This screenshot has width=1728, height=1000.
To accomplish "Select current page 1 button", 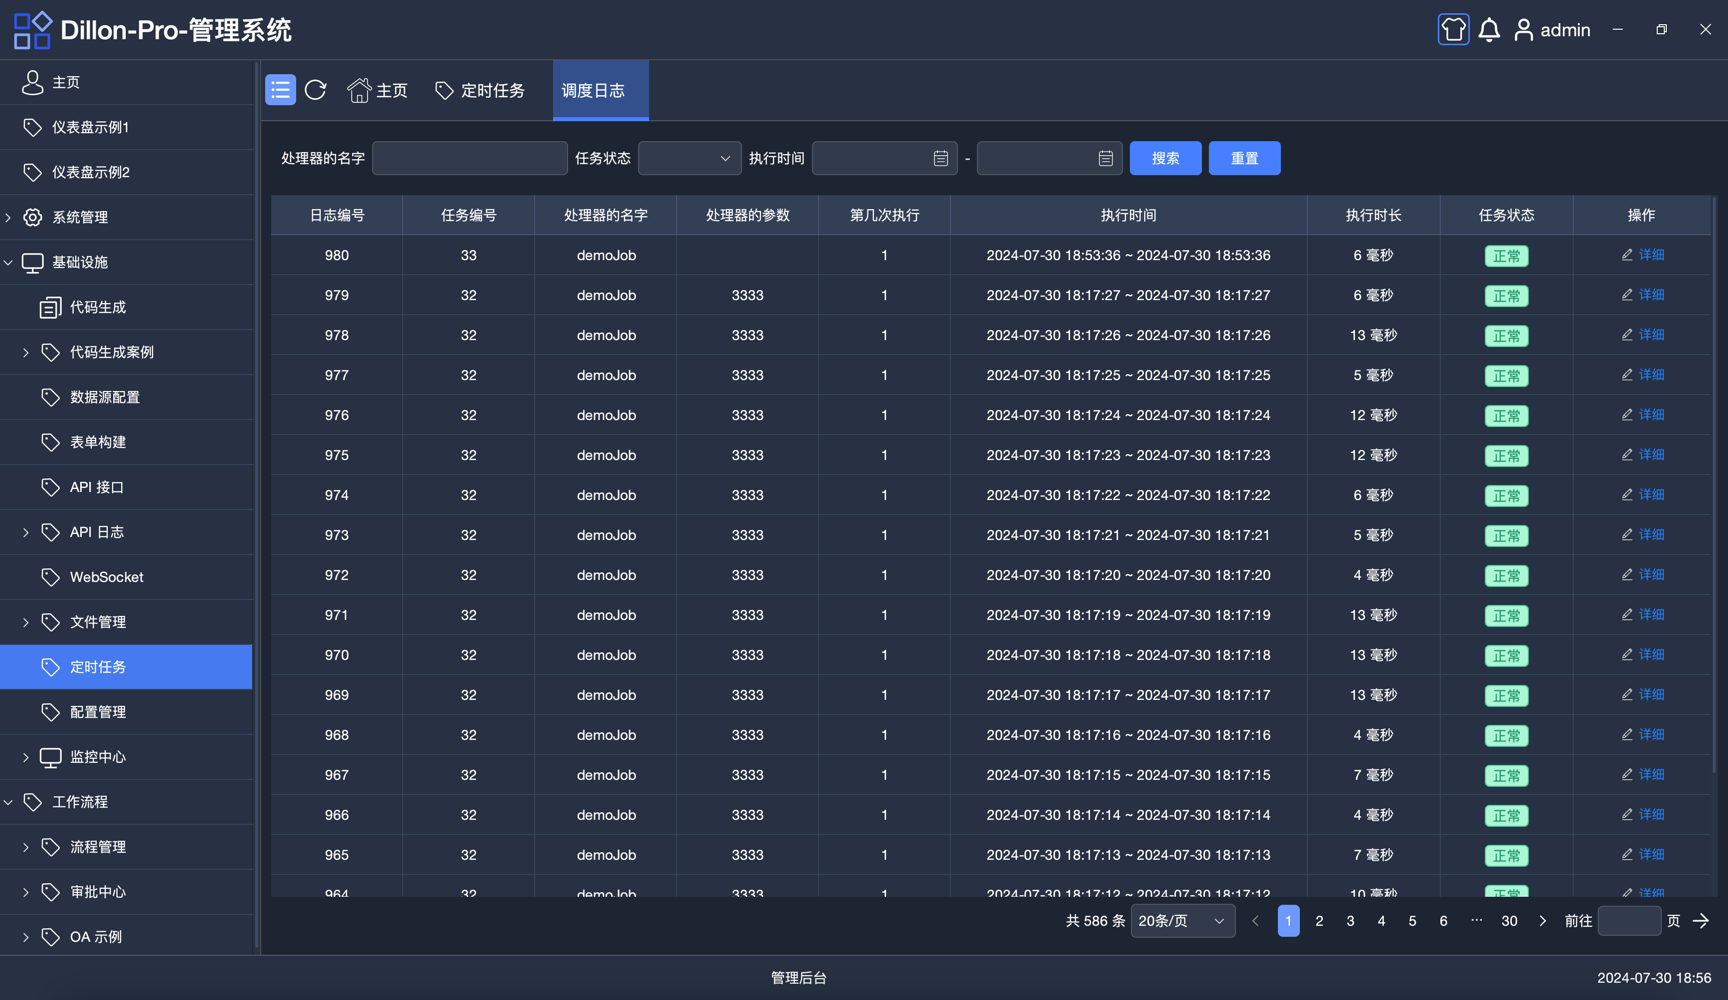I will [x=1288, y=921].
